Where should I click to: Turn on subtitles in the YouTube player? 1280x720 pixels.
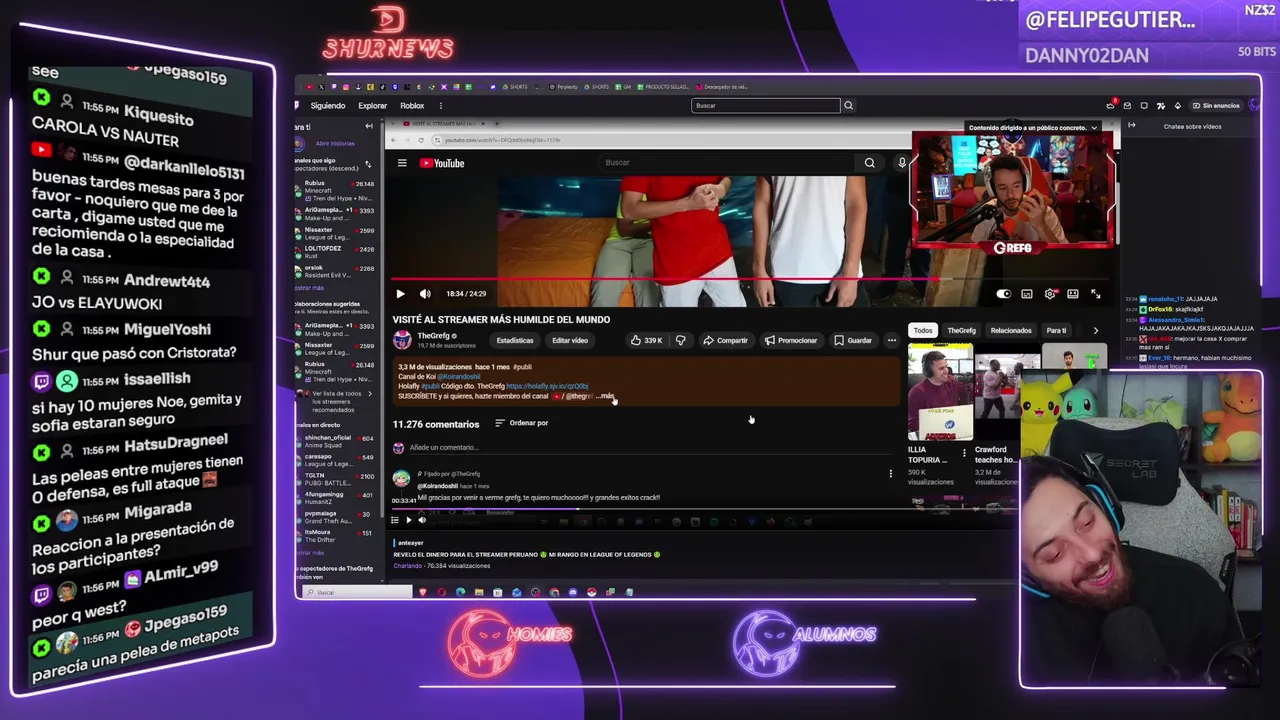click(x=1027, y=294)
